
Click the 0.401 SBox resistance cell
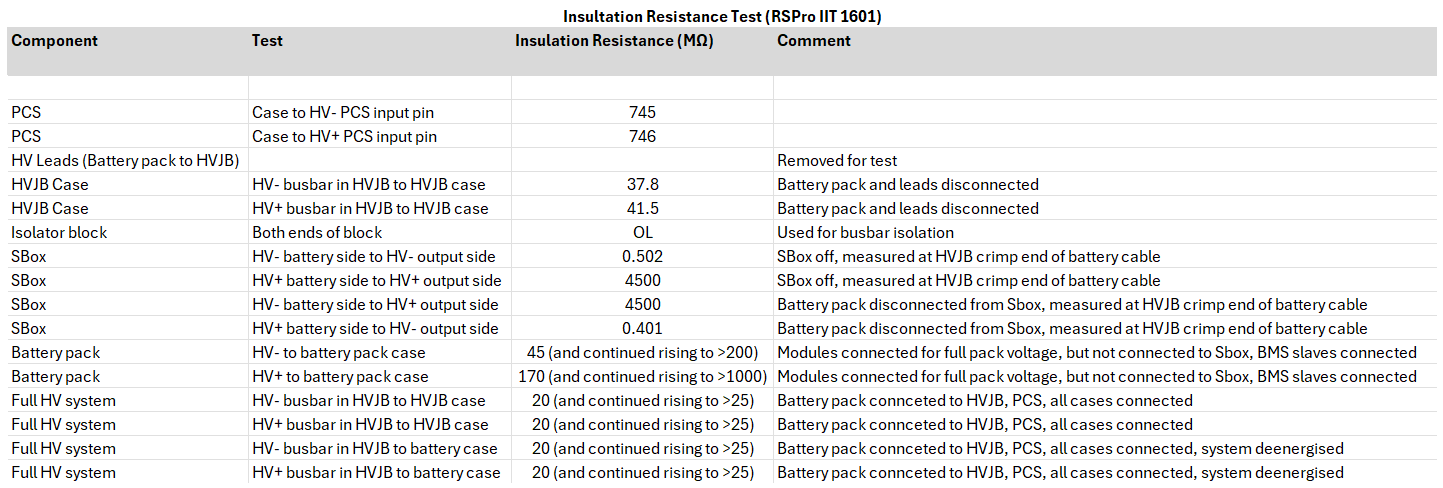pyautogui.click(x=642, y=328)
